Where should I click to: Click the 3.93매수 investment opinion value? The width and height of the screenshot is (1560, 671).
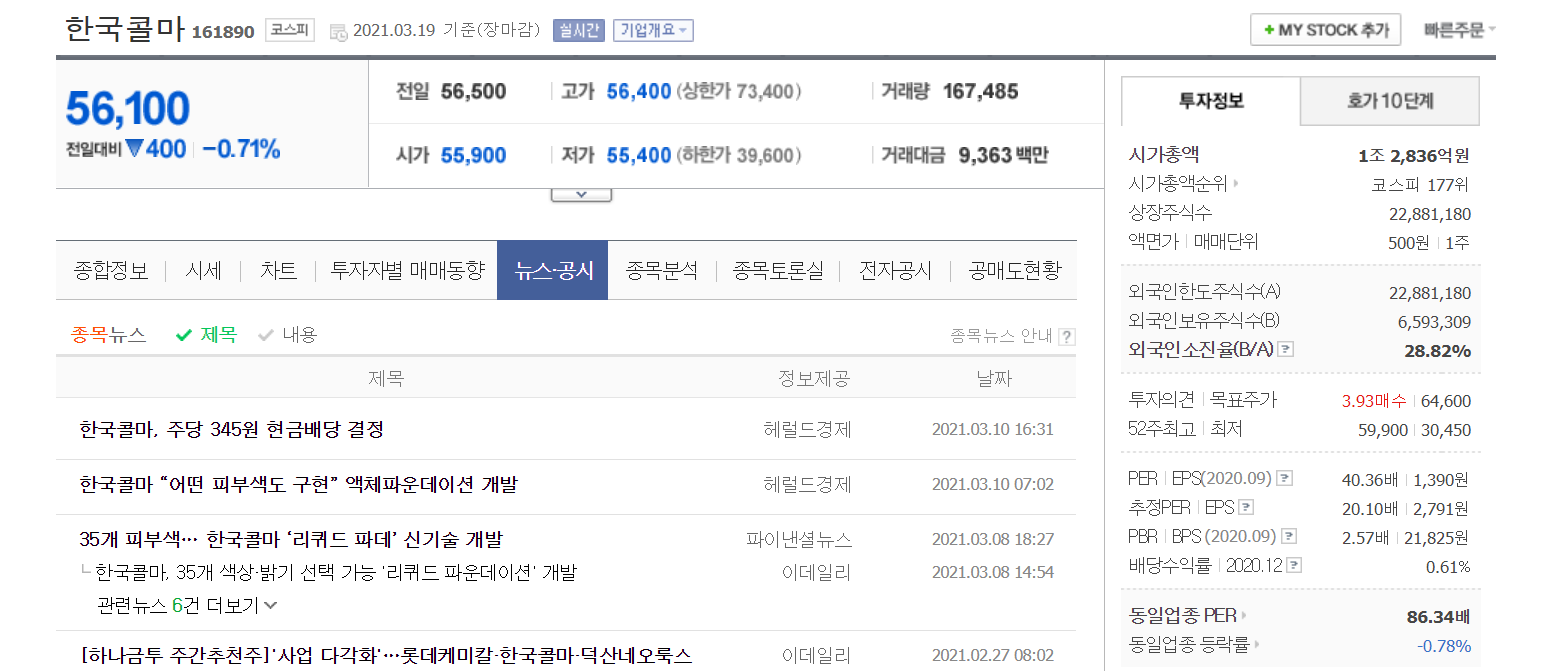(1374, 401)
